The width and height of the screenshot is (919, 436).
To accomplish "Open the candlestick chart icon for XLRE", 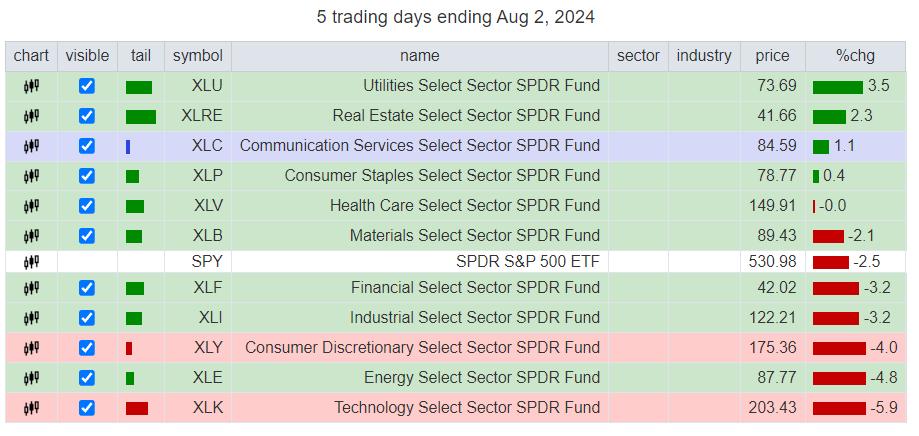I will tap(32, 115).
